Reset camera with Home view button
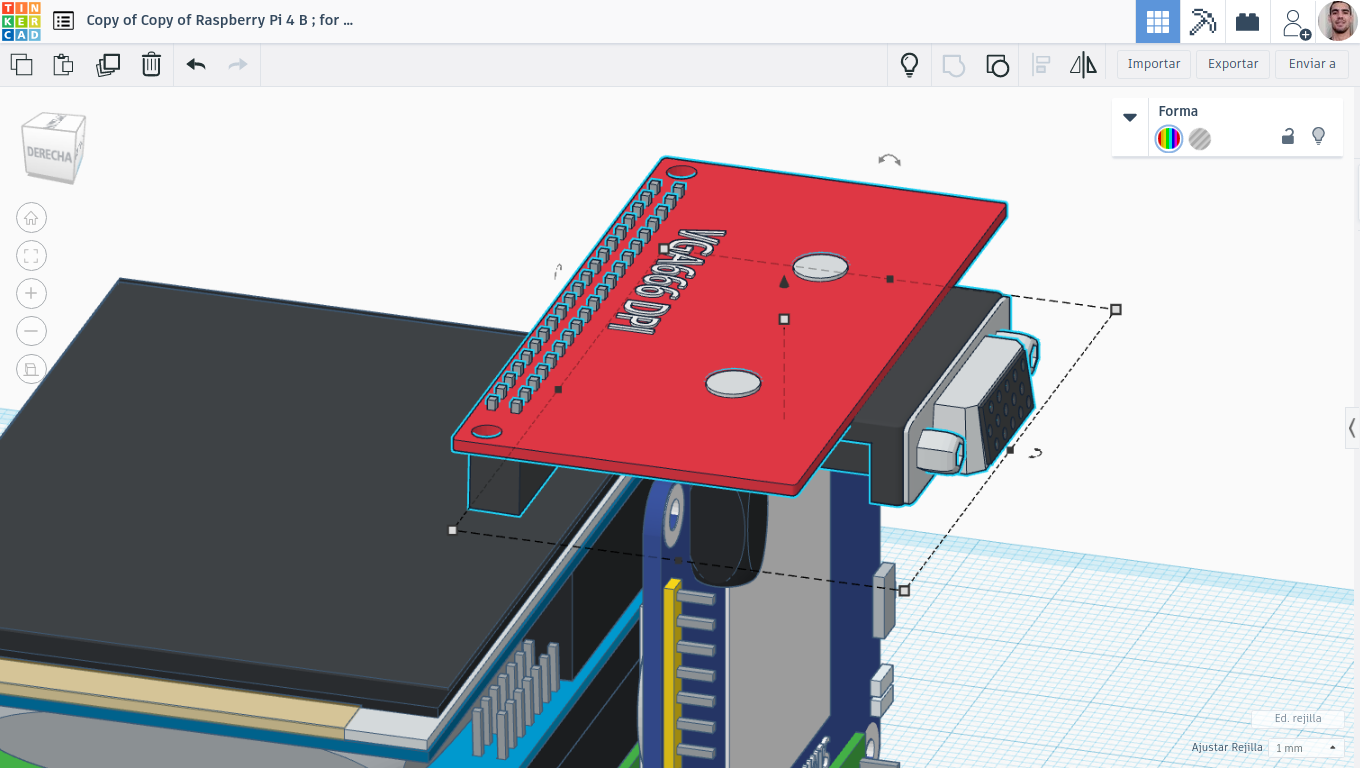Image resolution: width=1360 pixels, height=768 pixels. pos(31,218)
